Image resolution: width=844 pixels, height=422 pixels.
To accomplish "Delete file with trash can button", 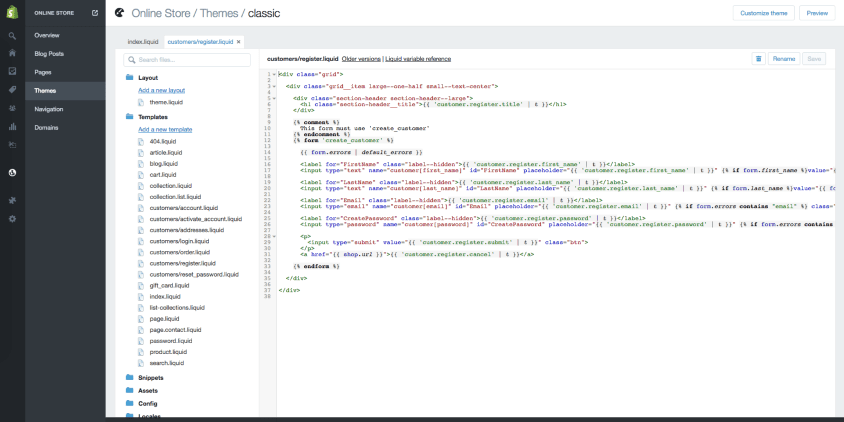I will tap(758, 59).
